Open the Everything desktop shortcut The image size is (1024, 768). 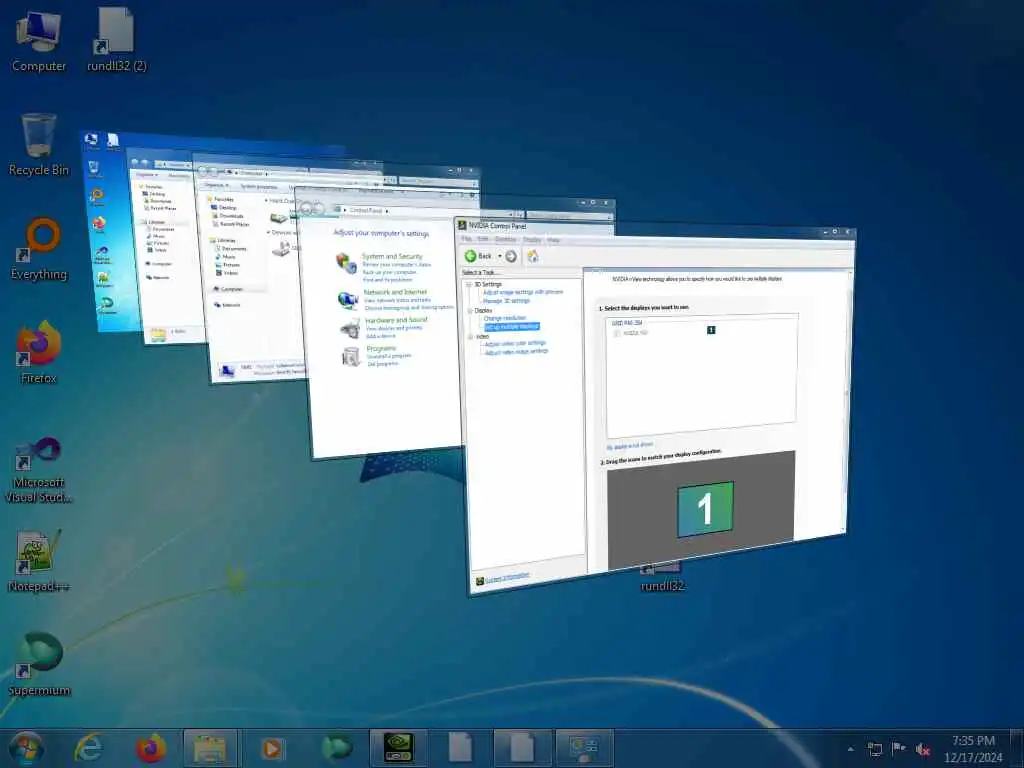[x=39, y=249]
